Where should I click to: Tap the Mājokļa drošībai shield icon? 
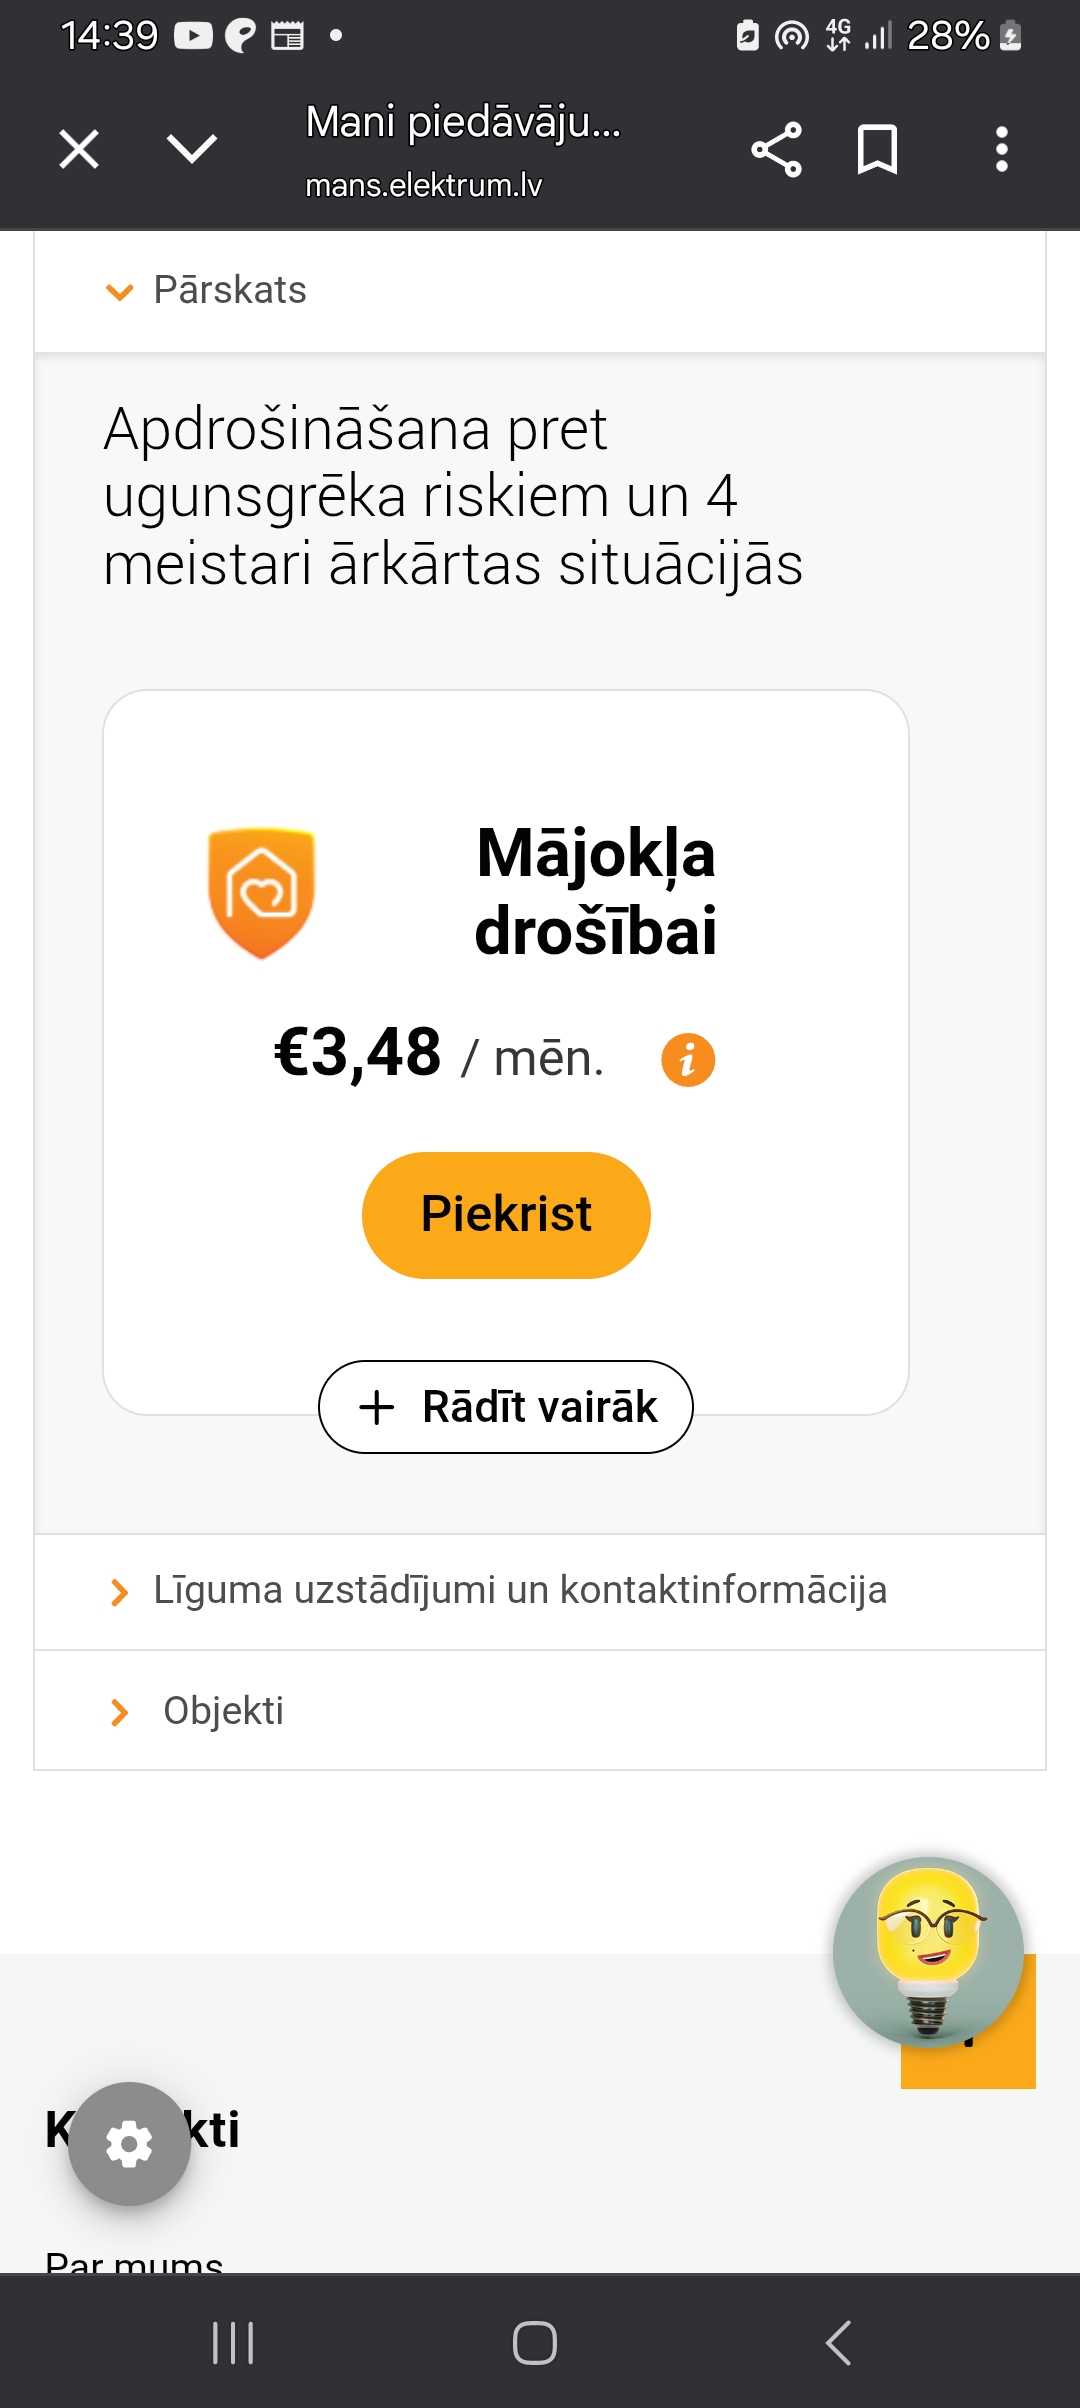point(261,892)
